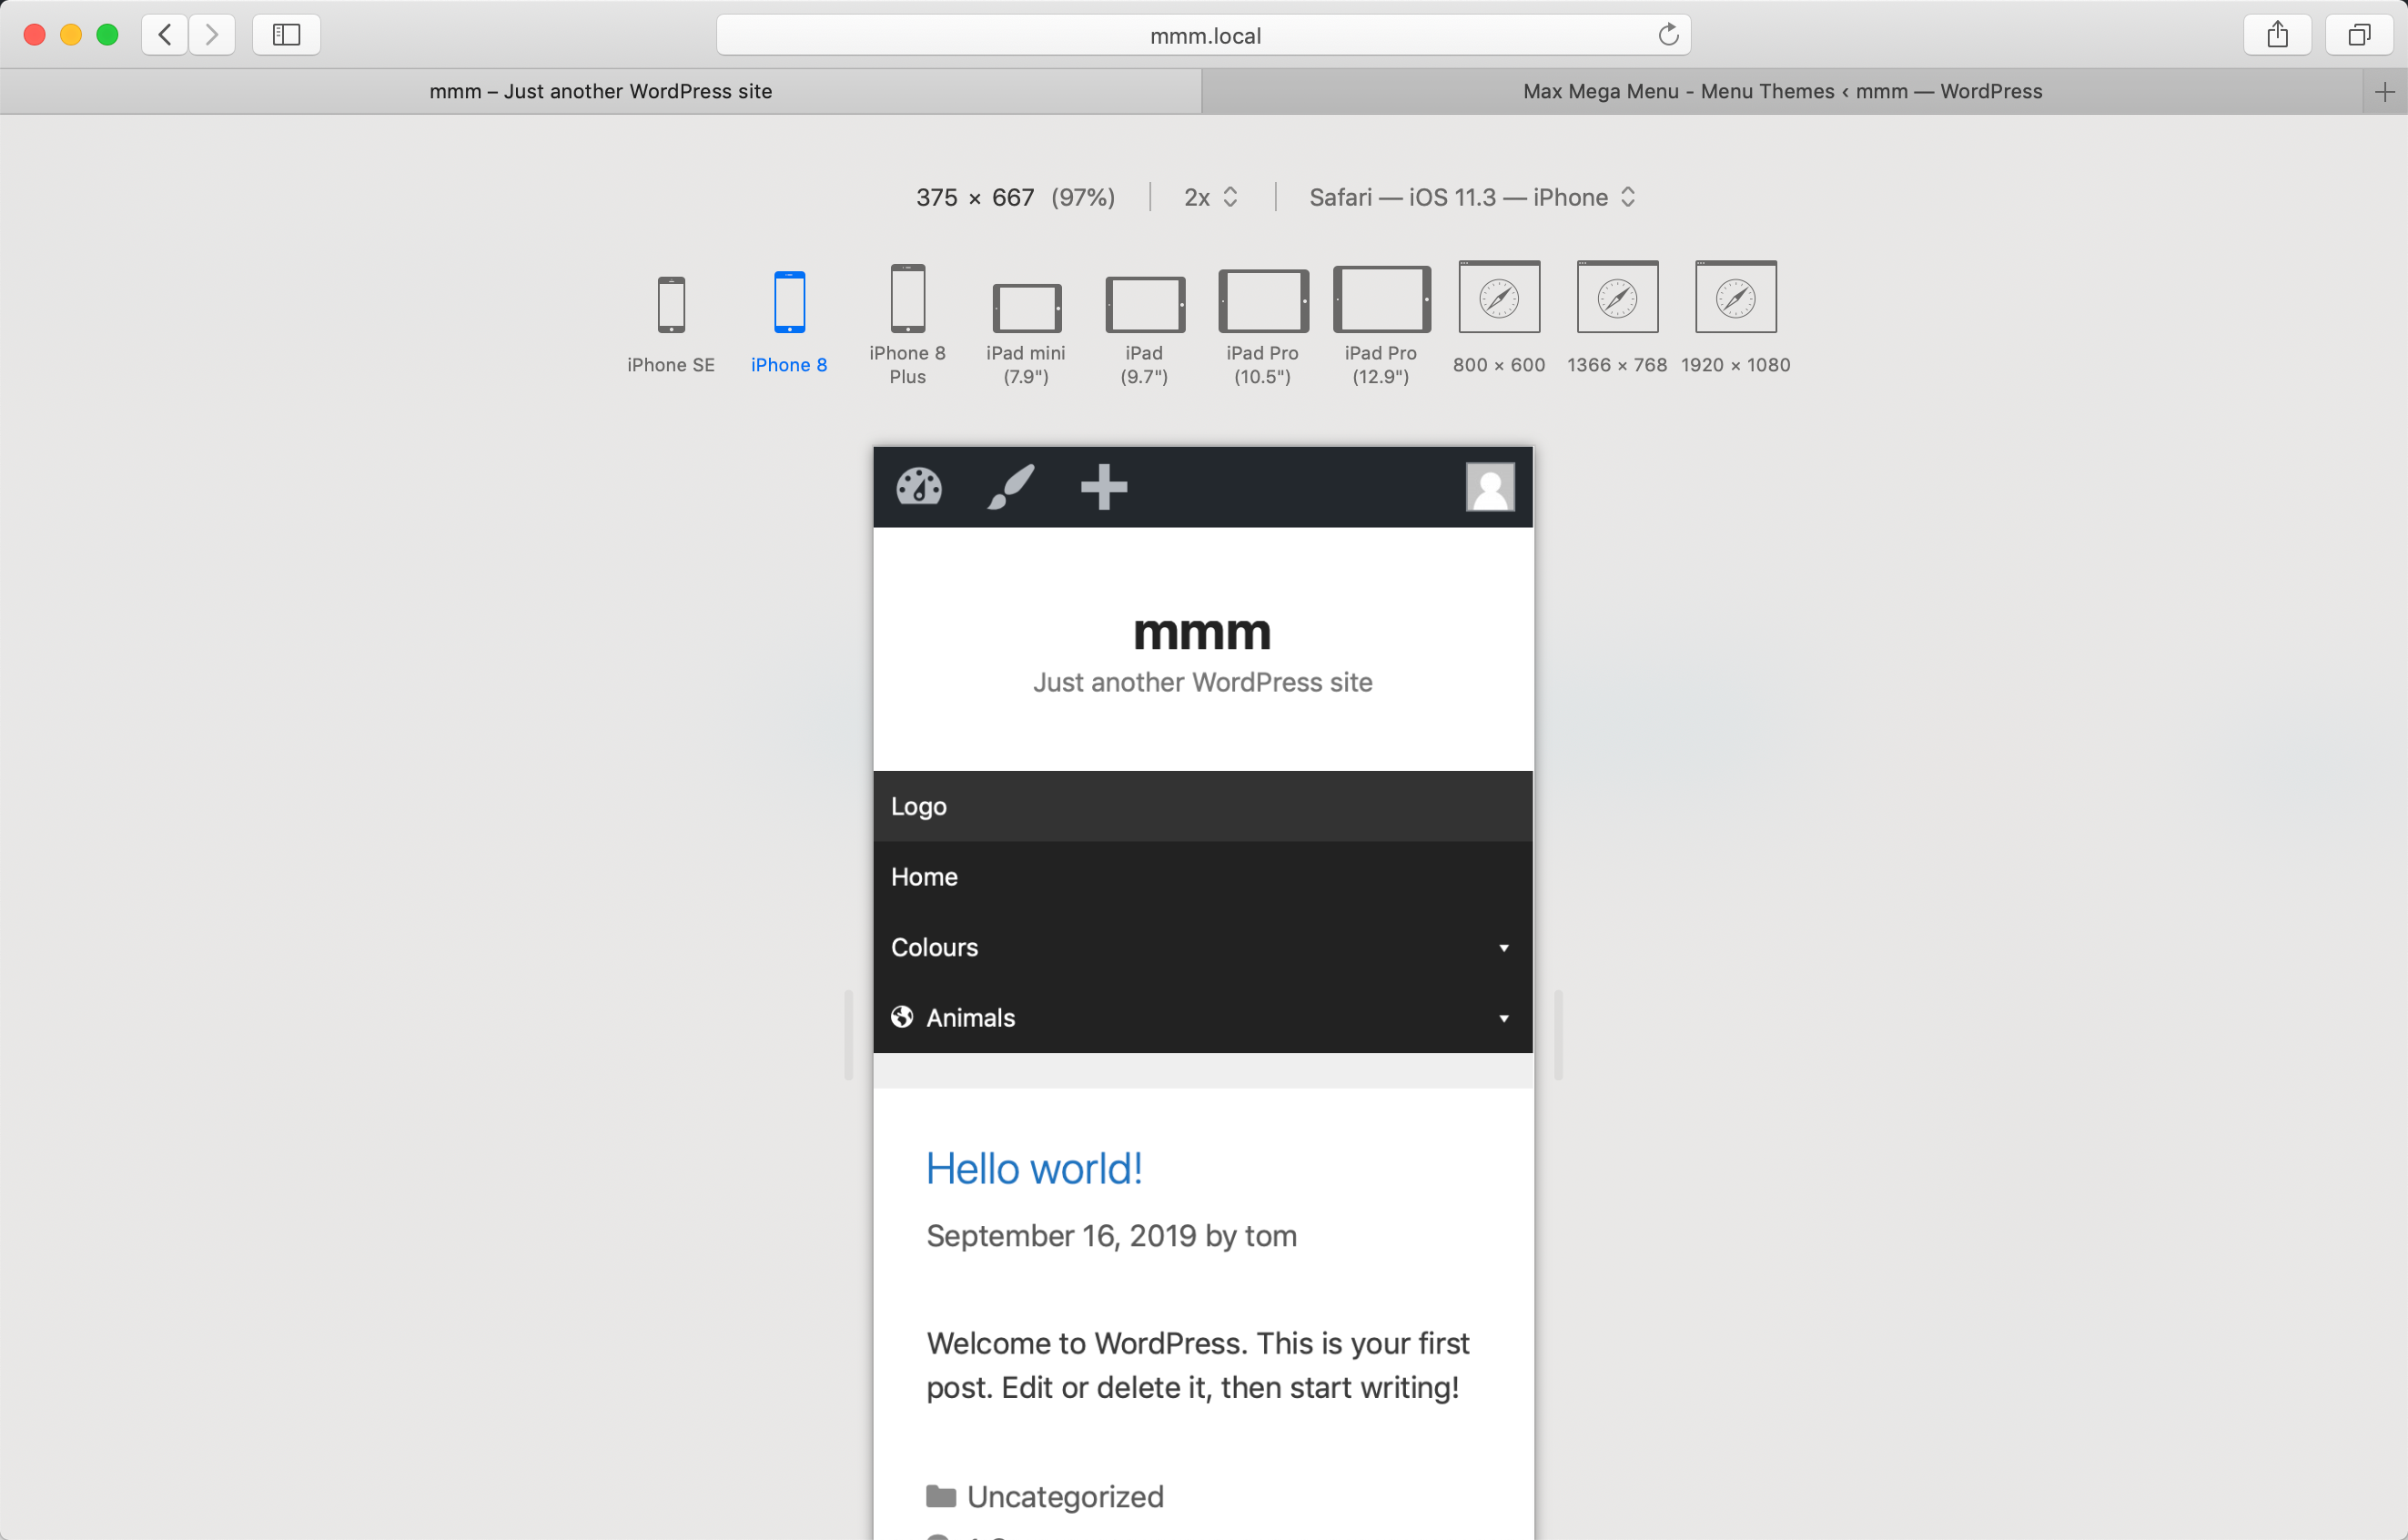
Task: Expand the Animals submenu arrow
Action: click(1503, 1018)
